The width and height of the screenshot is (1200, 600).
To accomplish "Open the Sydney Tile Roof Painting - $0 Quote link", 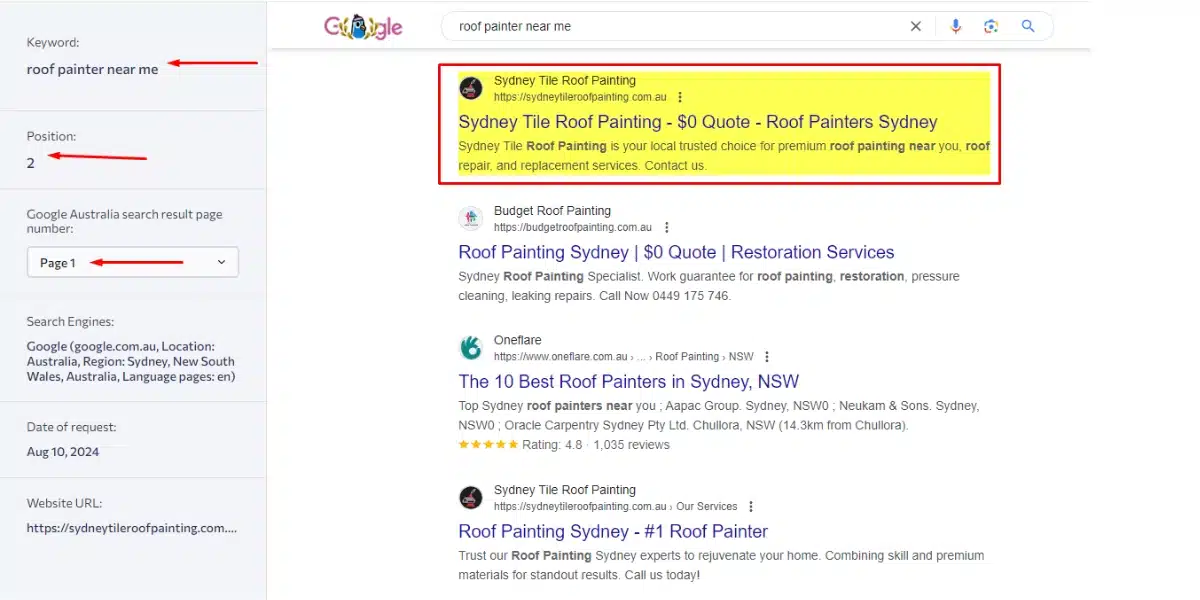I will (x=698, y=122).
